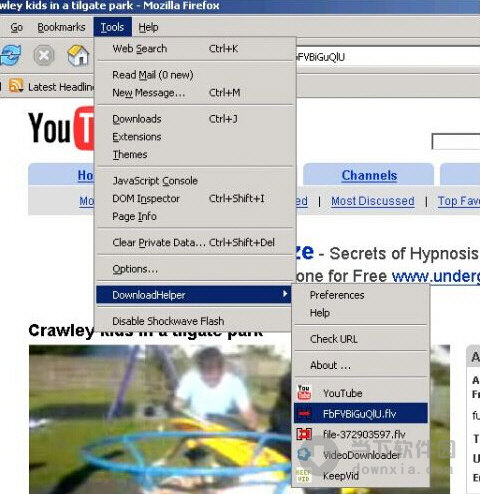The width and height of the screenshot is (480, 494).
Task: Click the YouTube icon in DownloadHelper submenu
Action: coord(304,392)
